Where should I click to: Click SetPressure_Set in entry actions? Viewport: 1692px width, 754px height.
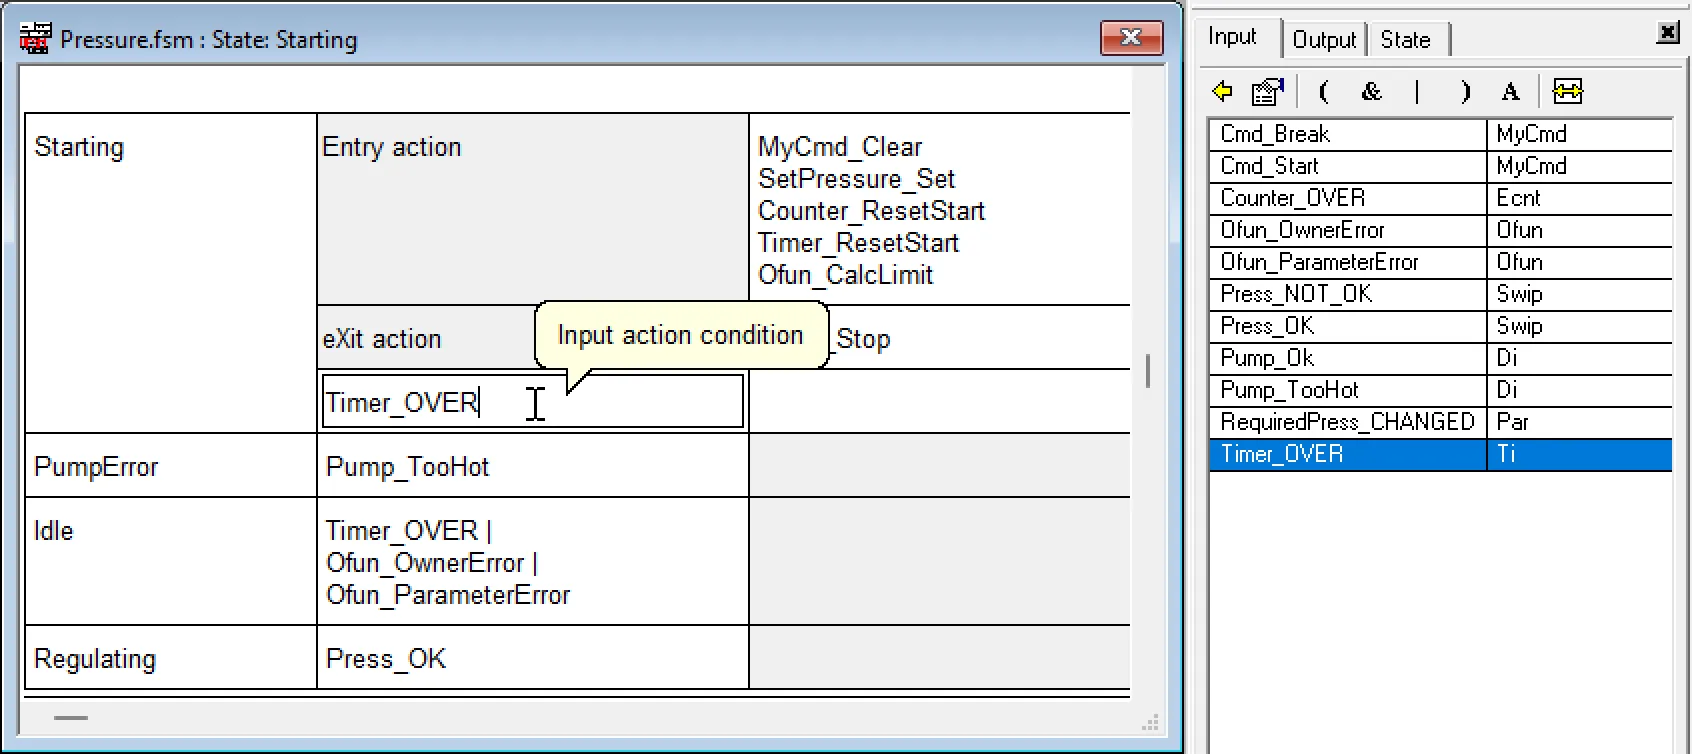point(857,179)
